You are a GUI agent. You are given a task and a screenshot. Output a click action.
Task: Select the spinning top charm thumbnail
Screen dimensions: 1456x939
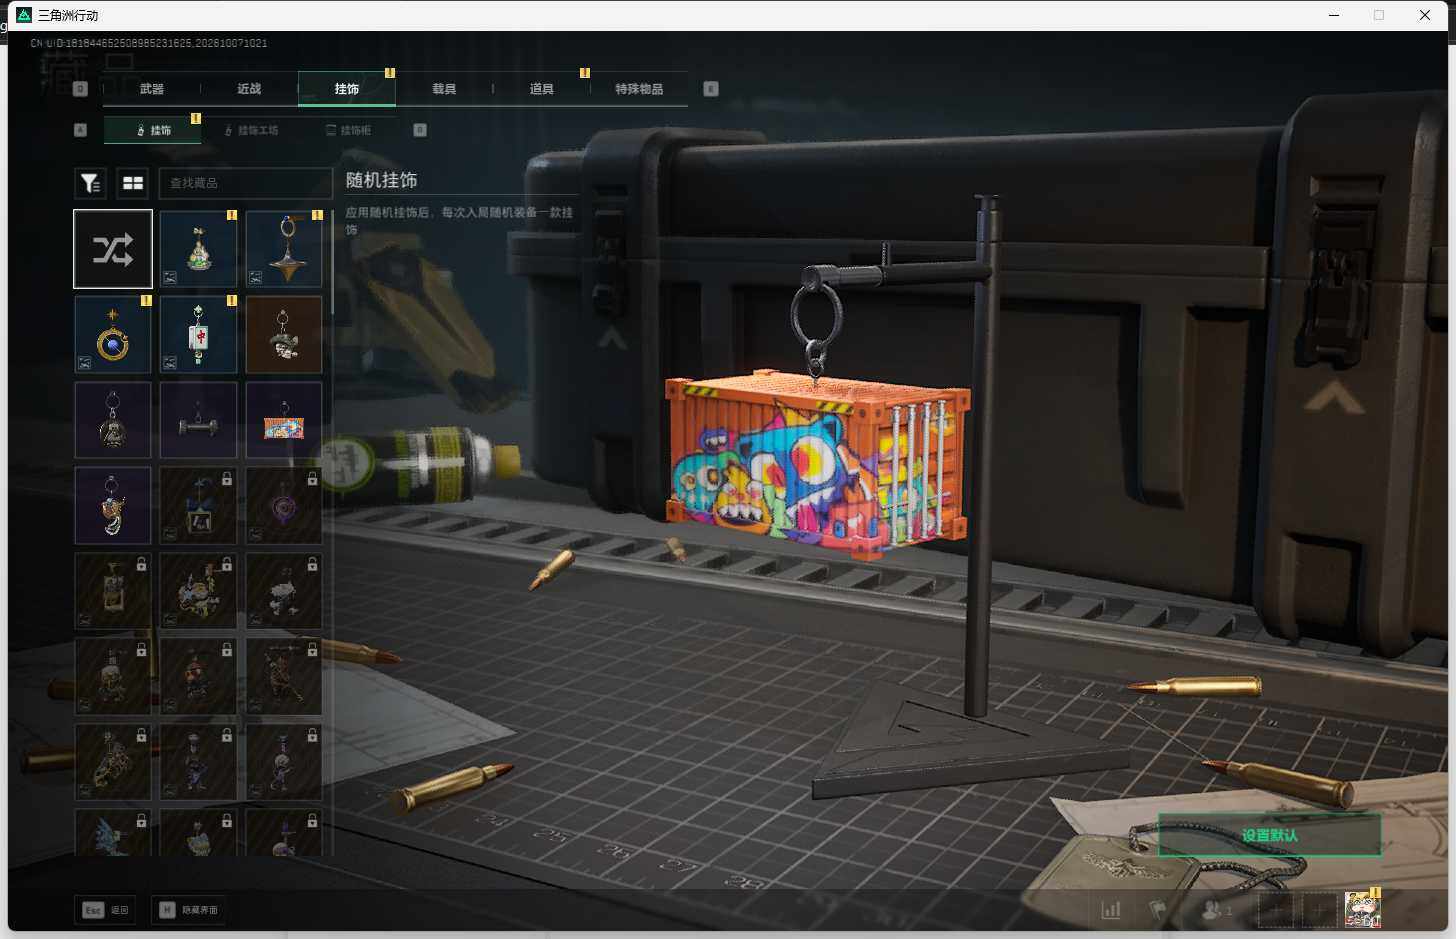pyautogui.click(x=284, y=249)
